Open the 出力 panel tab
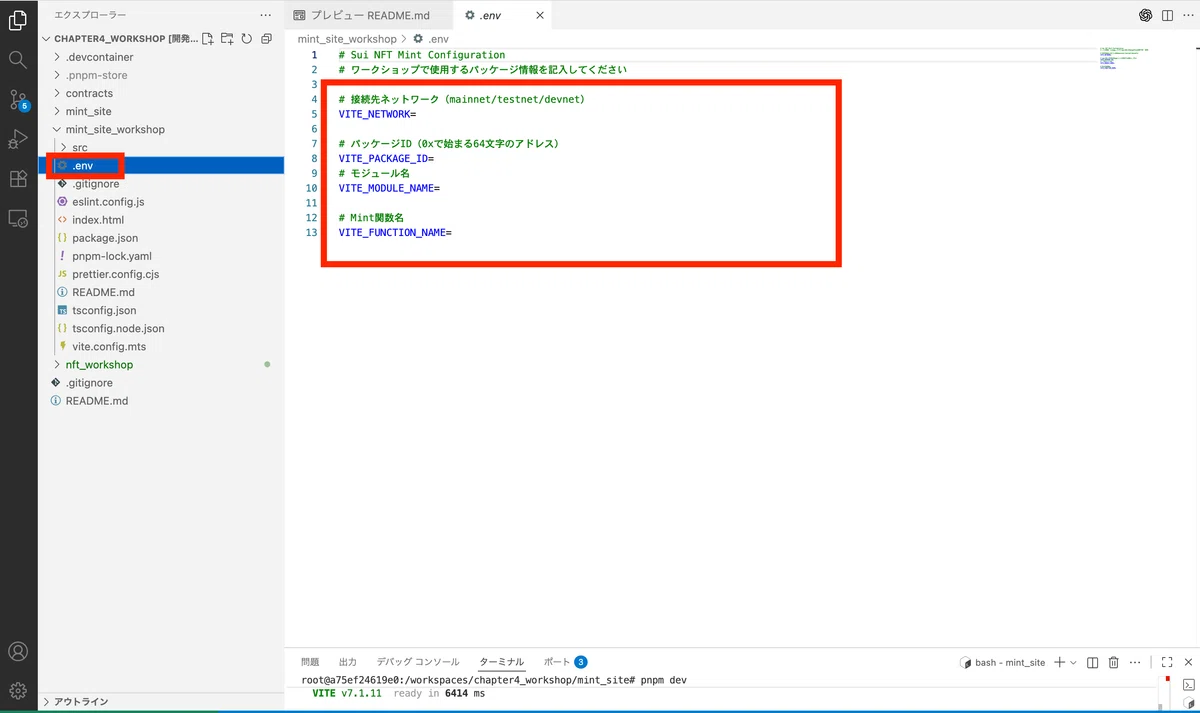The height and width of the screenshot is (713, 1200). (348, 662)
